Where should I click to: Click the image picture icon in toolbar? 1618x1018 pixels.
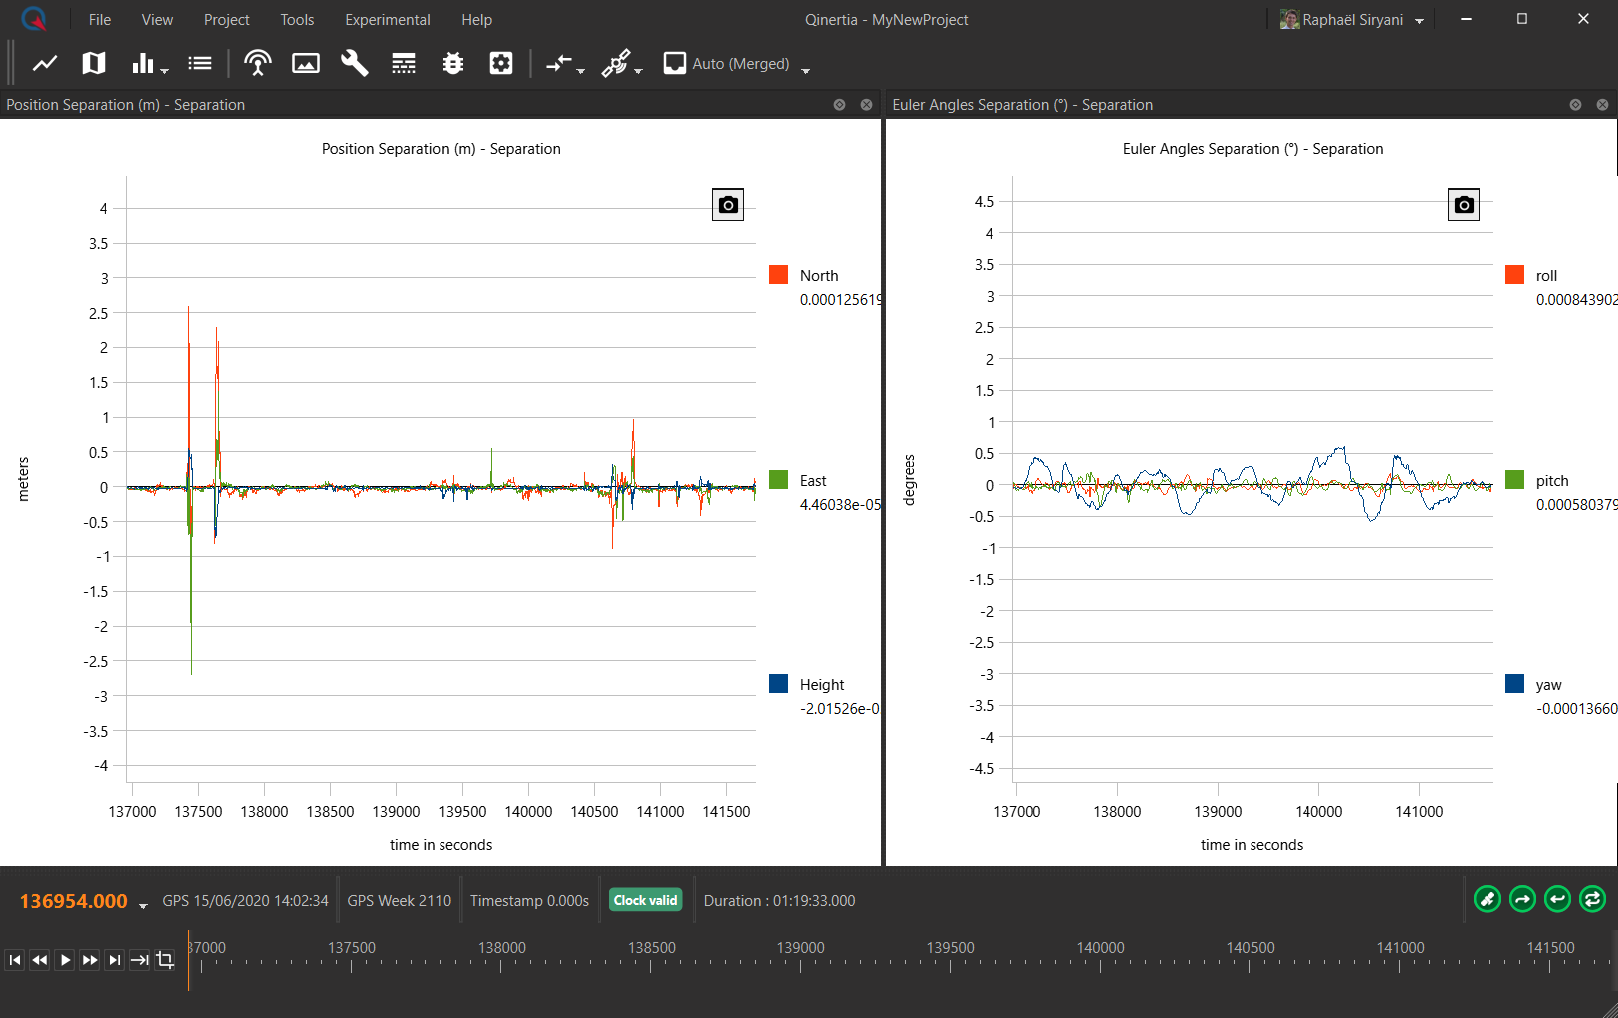pos(306,64)
